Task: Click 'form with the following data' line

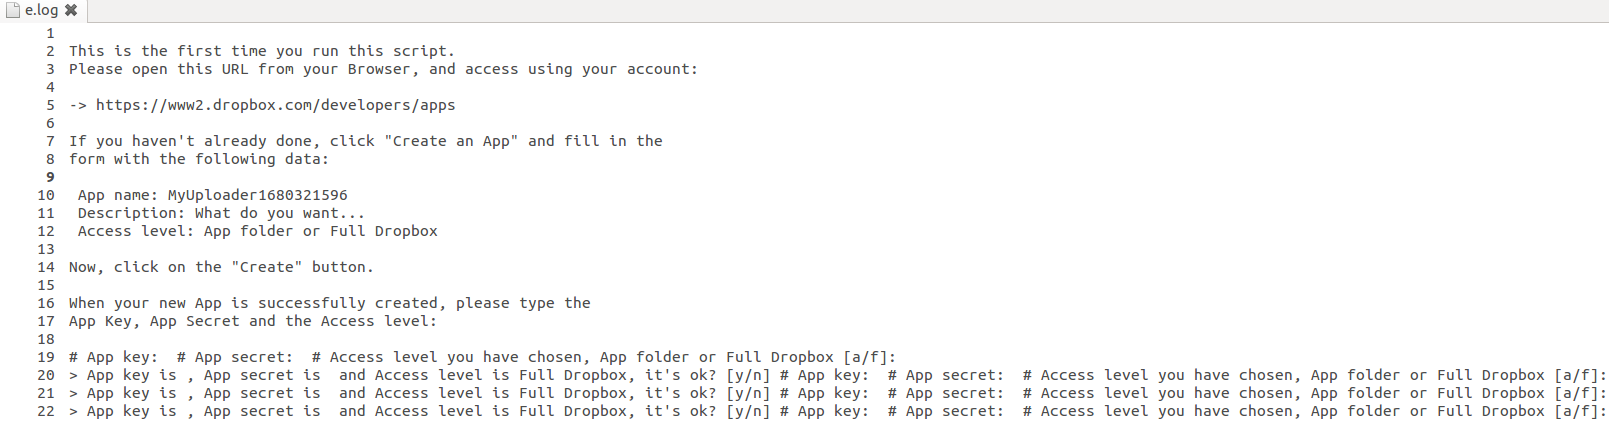Action: 199,159
